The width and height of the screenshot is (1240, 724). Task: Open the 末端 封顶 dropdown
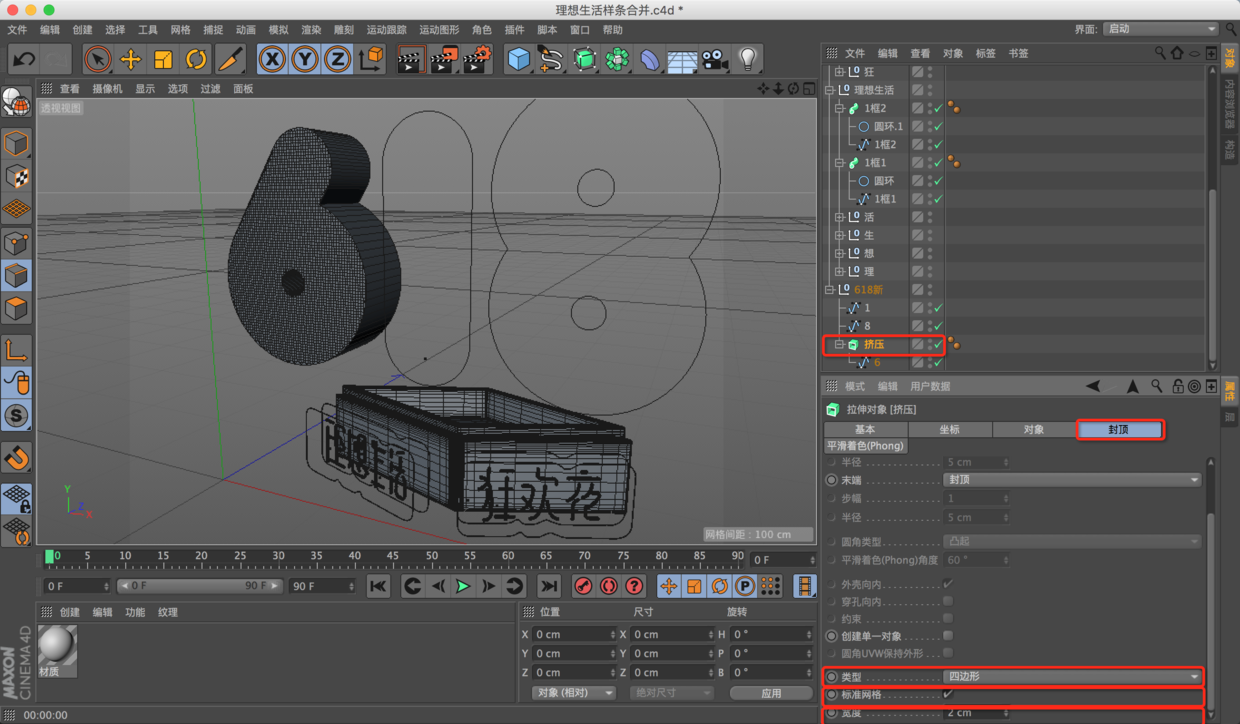click(1073, 480)
